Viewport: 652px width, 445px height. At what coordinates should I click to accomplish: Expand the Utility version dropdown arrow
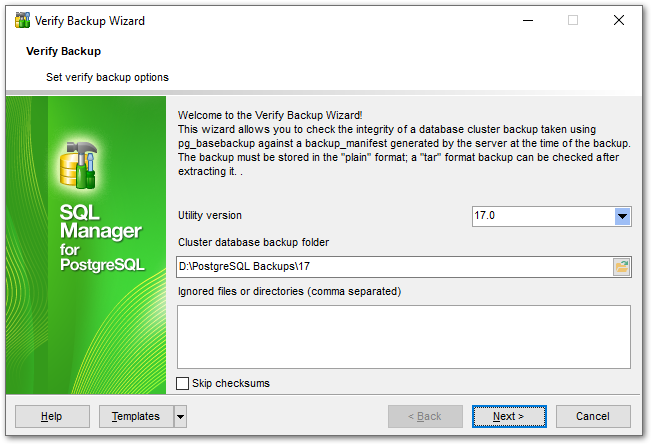tap(621, 216)
